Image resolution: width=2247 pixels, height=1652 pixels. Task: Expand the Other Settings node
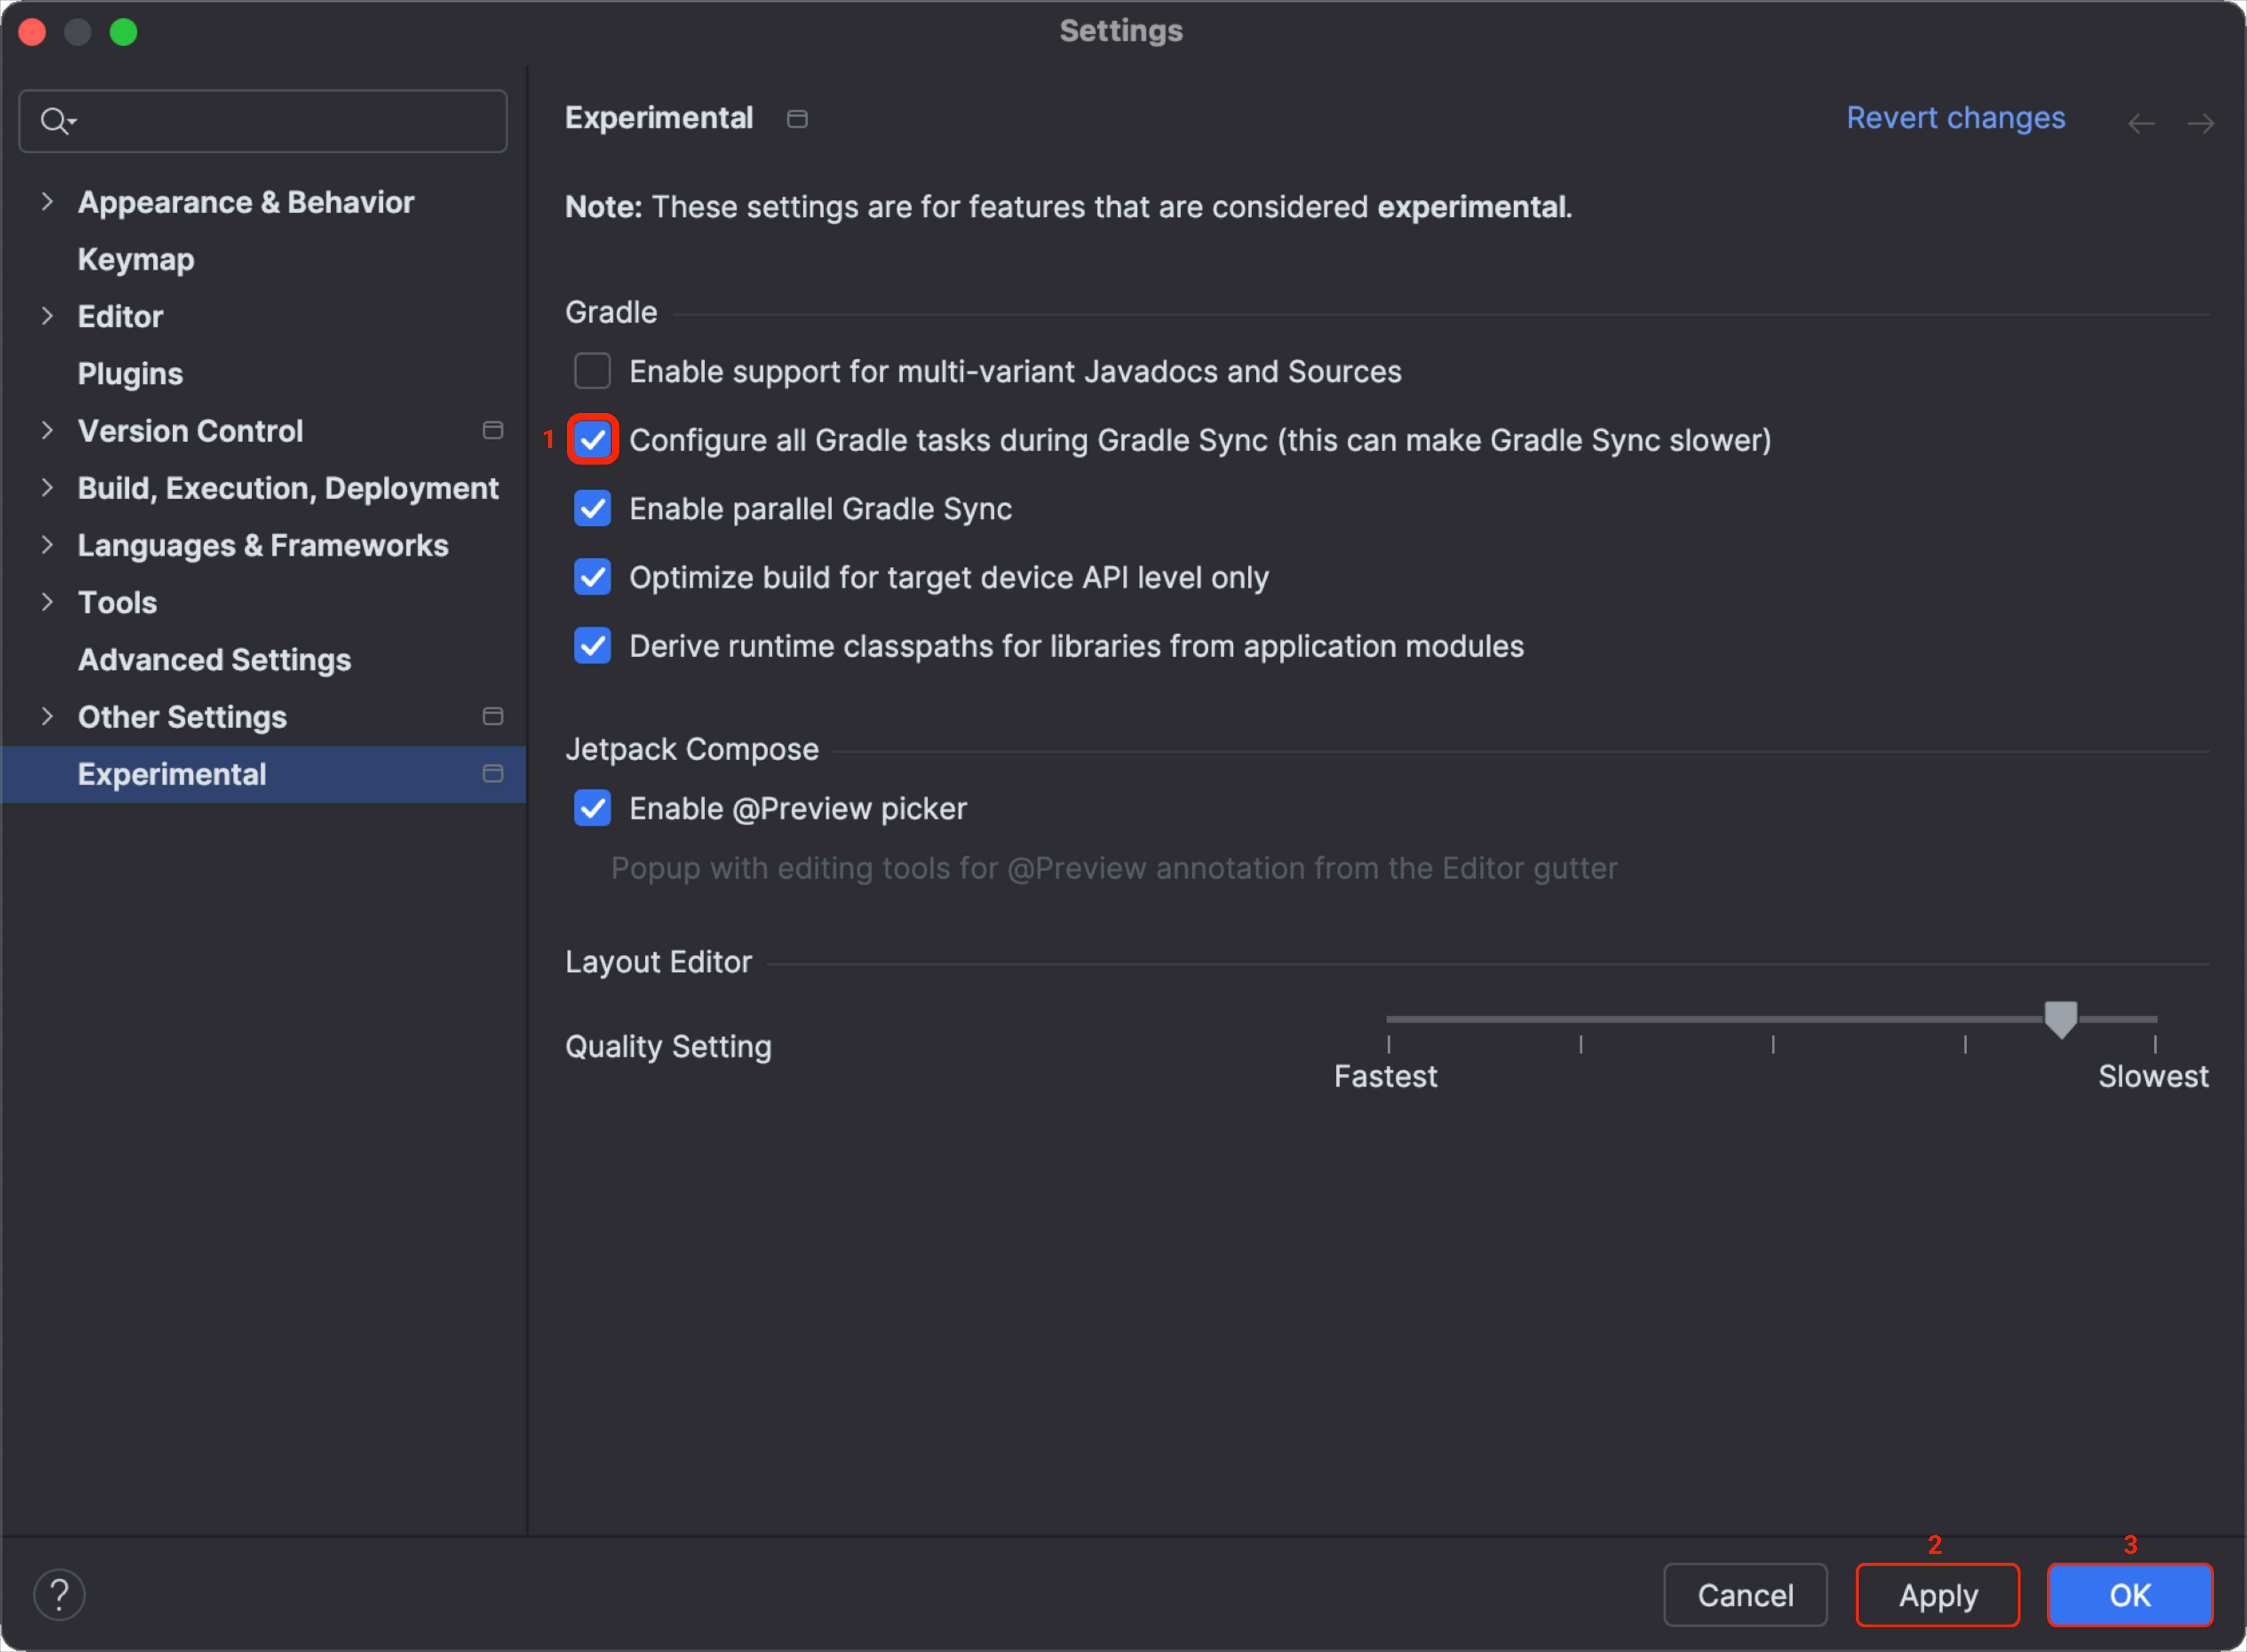(47, 717)
